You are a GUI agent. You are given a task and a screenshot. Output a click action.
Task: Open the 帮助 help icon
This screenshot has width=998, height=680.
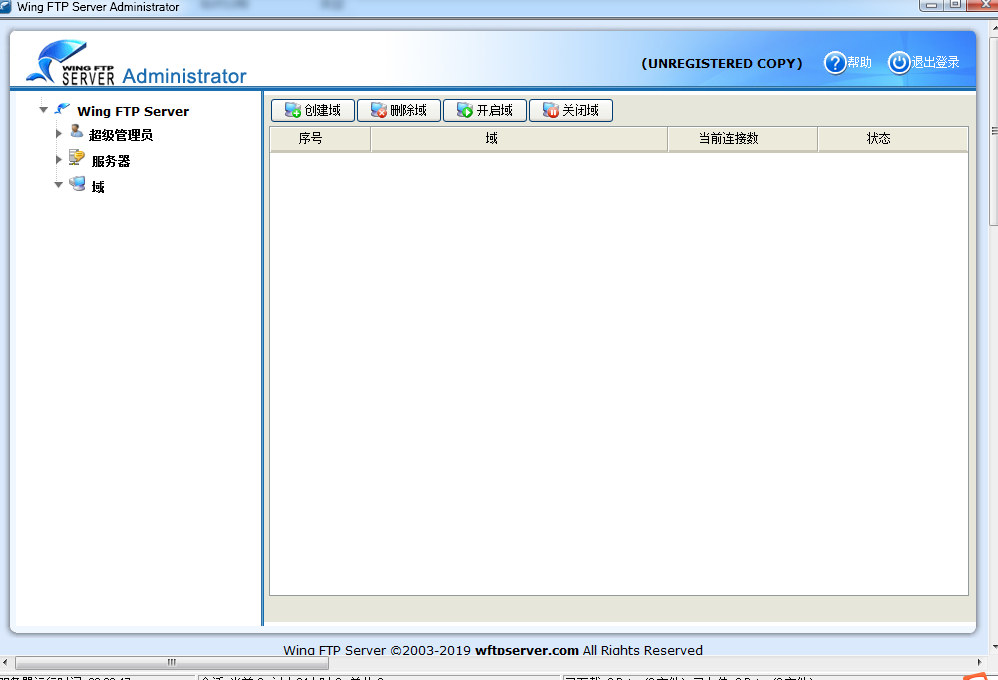[835, 62]
